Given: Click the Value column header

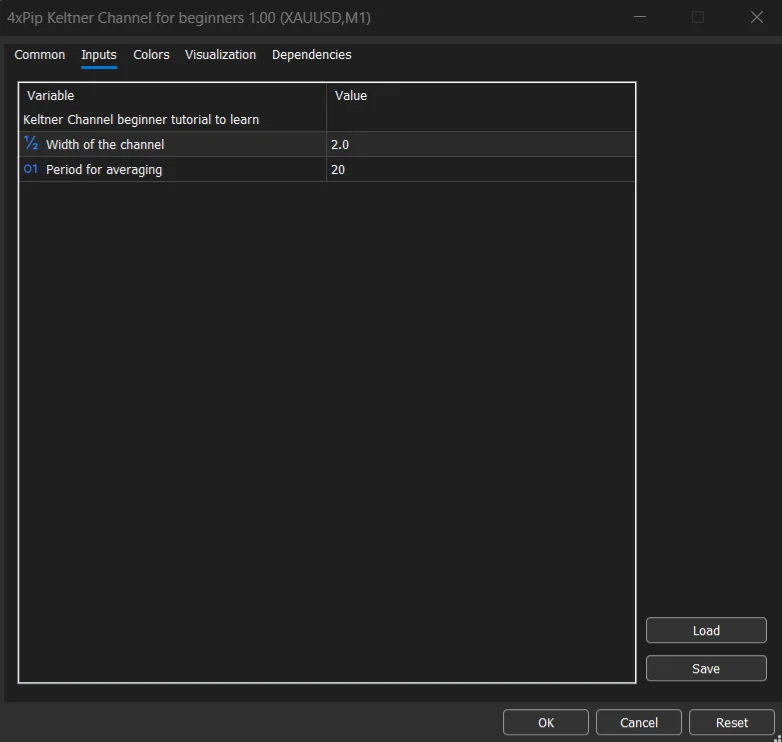Looking at the screenshot, I should (x=351, y=95).
